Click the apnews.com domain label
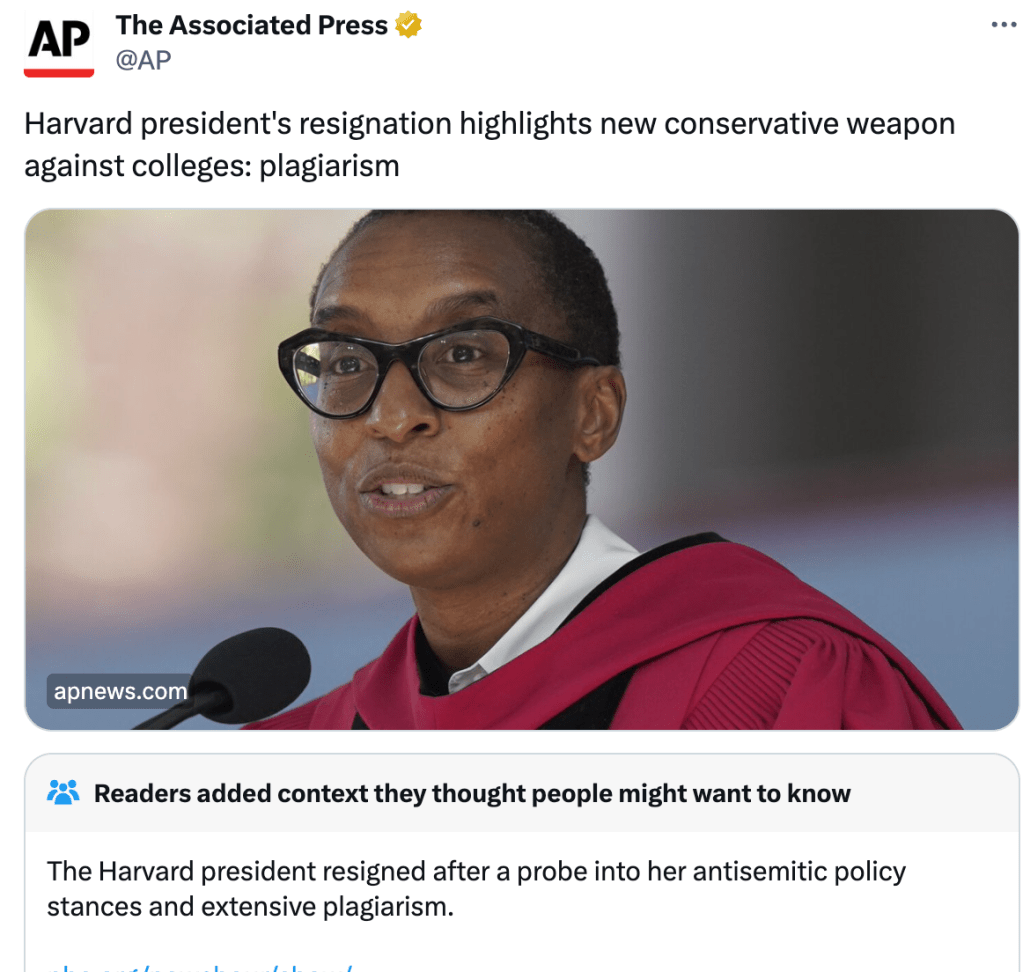This screenshot has width=1023, height=972. click(120, 691)
